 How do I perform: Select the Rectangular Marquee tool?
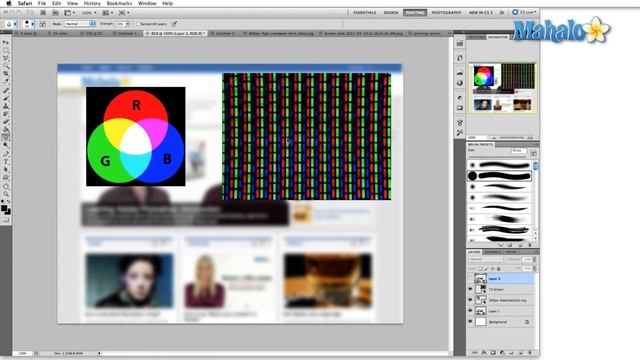pyautogui.click(x=6, y=50)
